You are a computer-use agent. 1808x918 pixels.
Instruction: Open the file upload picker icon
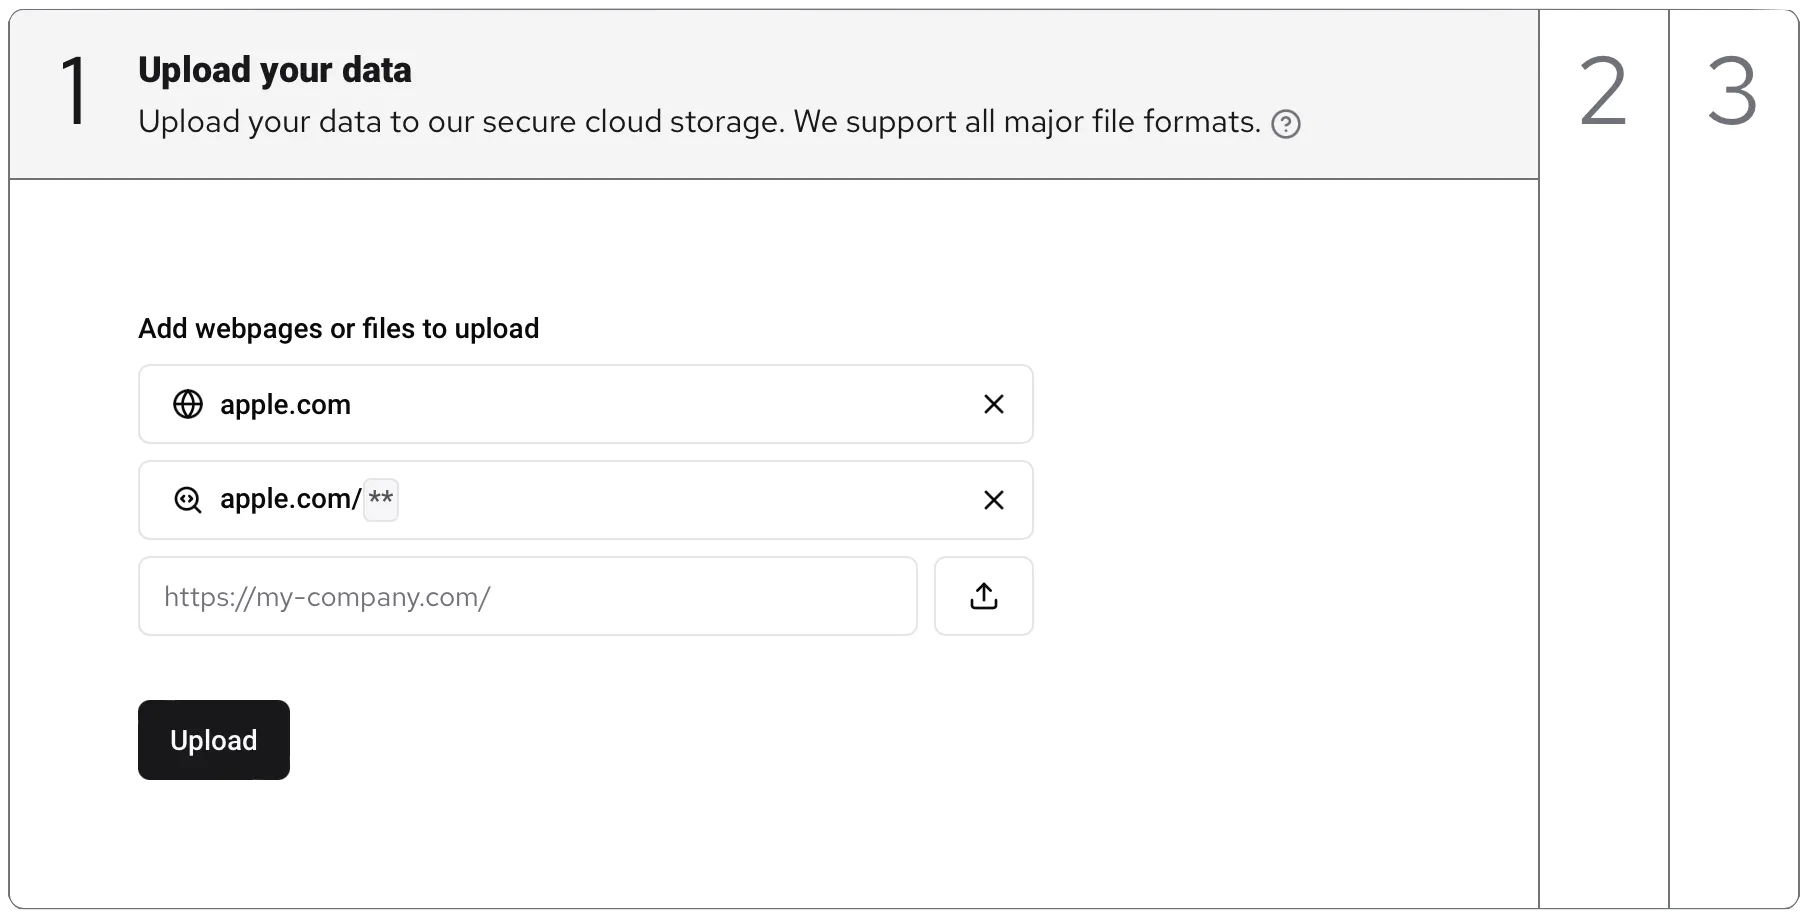983,596
